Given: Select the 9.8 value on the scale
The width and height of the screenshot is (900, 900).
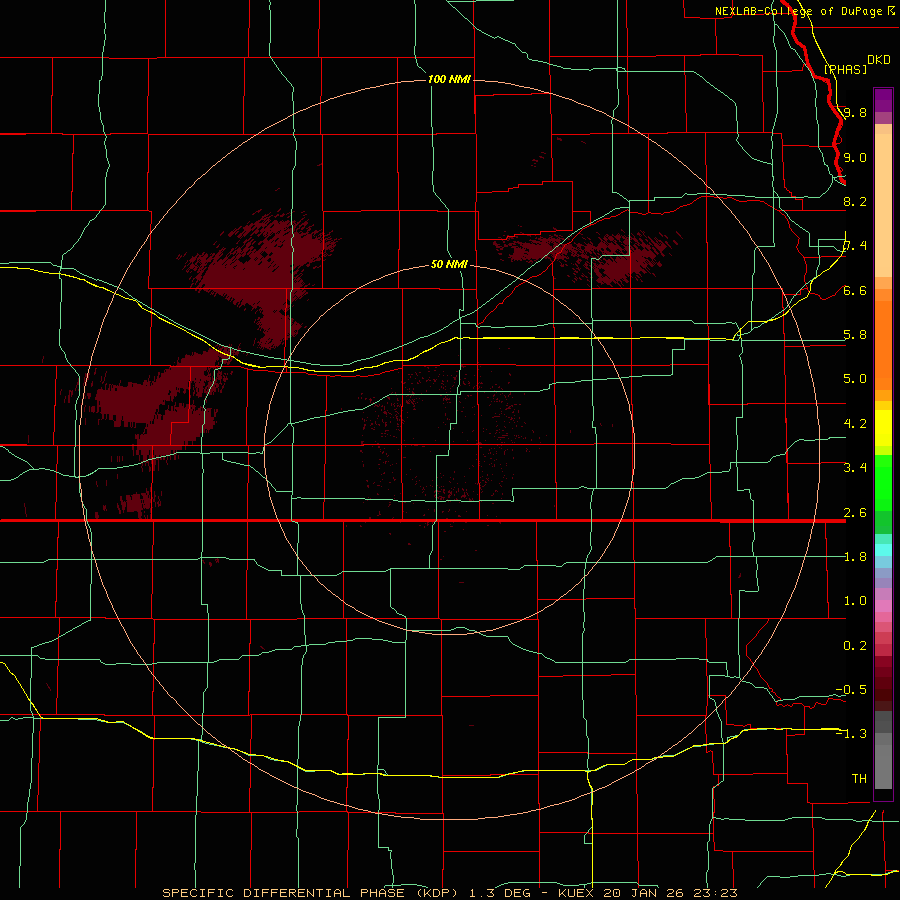Looking at the screenshot, I should point(855,112).
